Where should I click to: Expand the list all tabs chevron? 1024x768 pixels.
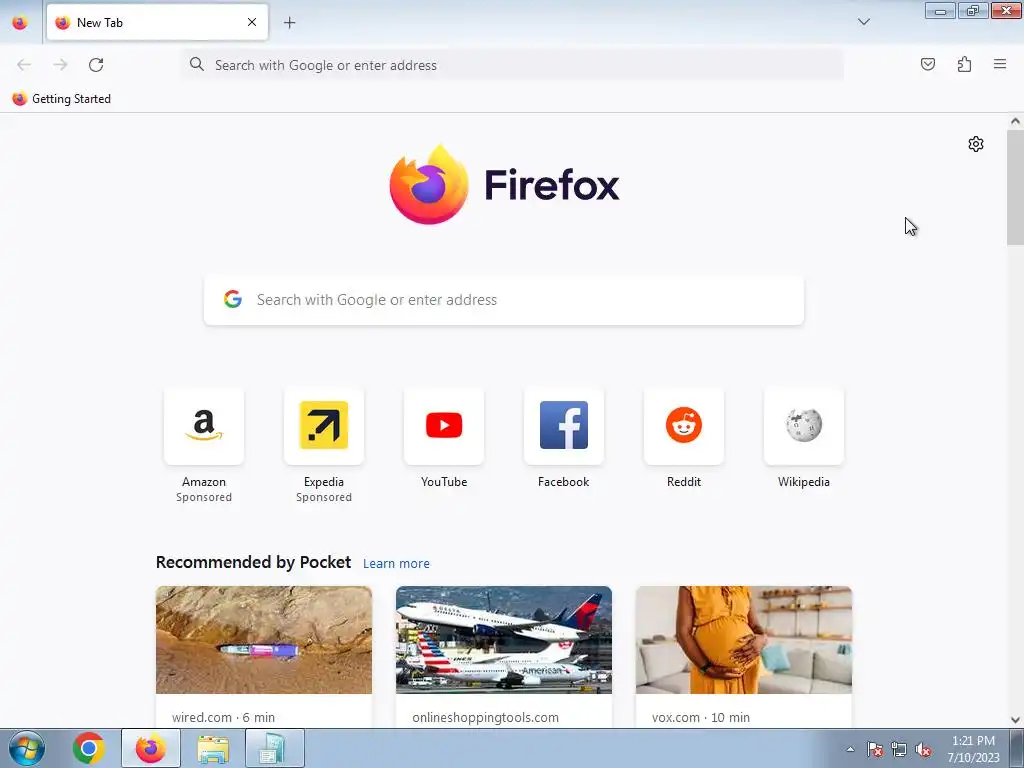pos(863,22)
